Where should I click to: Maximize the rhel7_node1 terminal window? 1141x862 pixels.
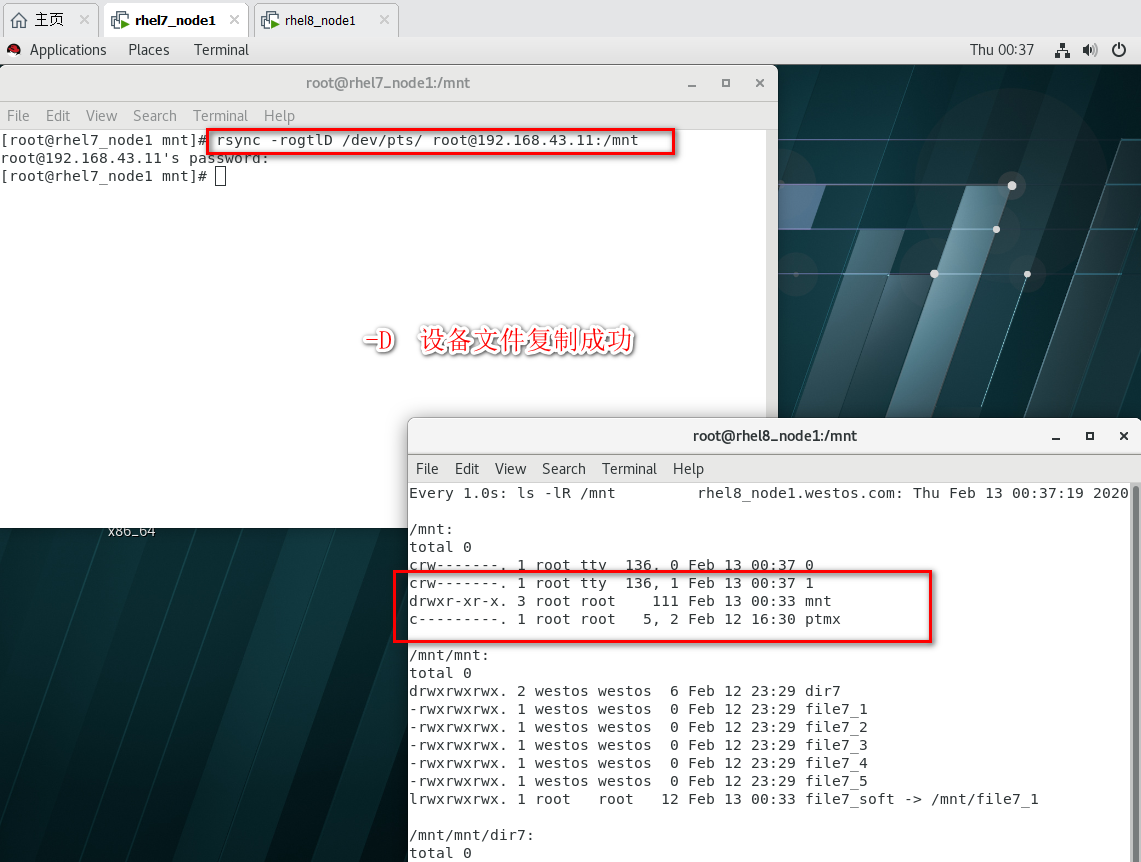(x=725, y=84)
